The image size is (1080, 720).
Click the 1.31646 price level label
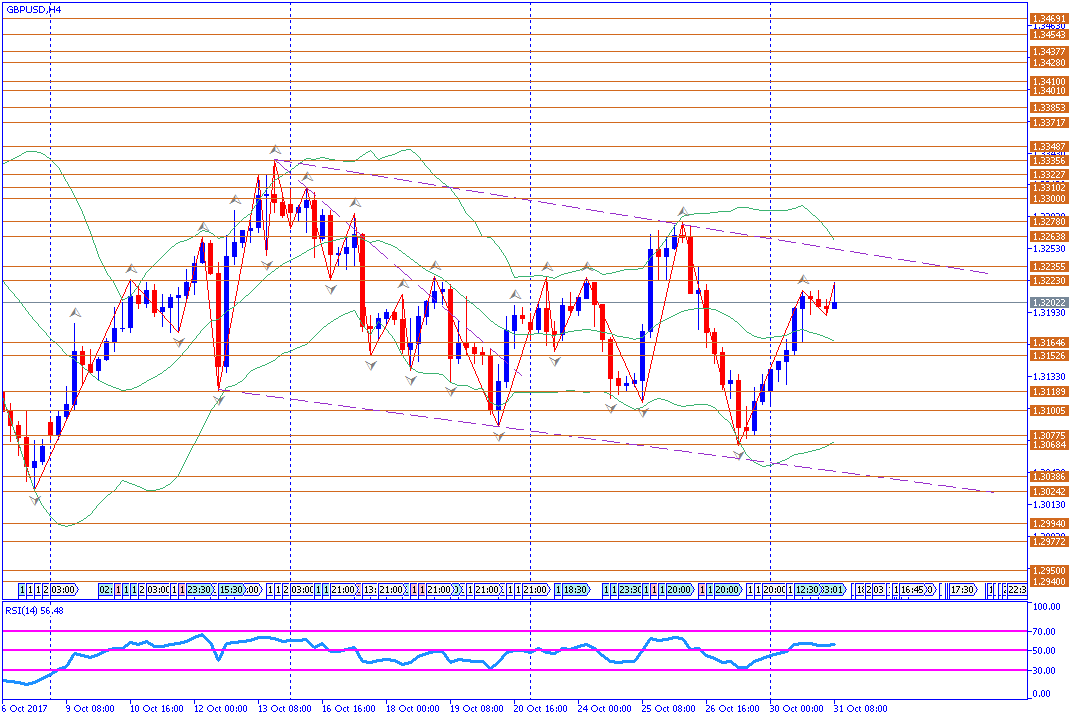point(1047,343)
